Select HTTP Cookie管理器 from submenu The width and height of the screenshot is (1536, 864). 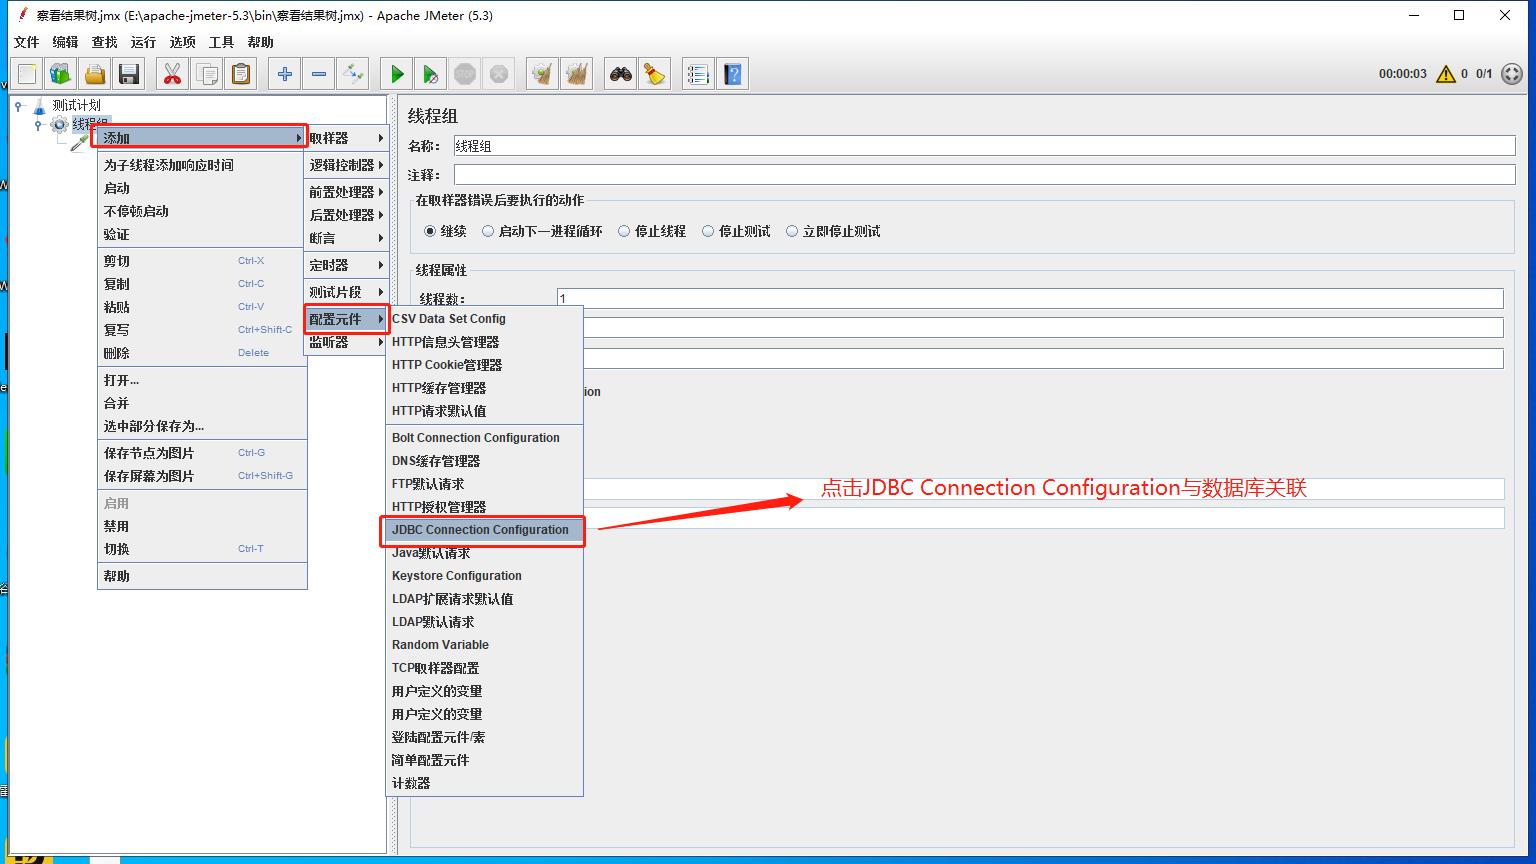click(x=484, y=365)
